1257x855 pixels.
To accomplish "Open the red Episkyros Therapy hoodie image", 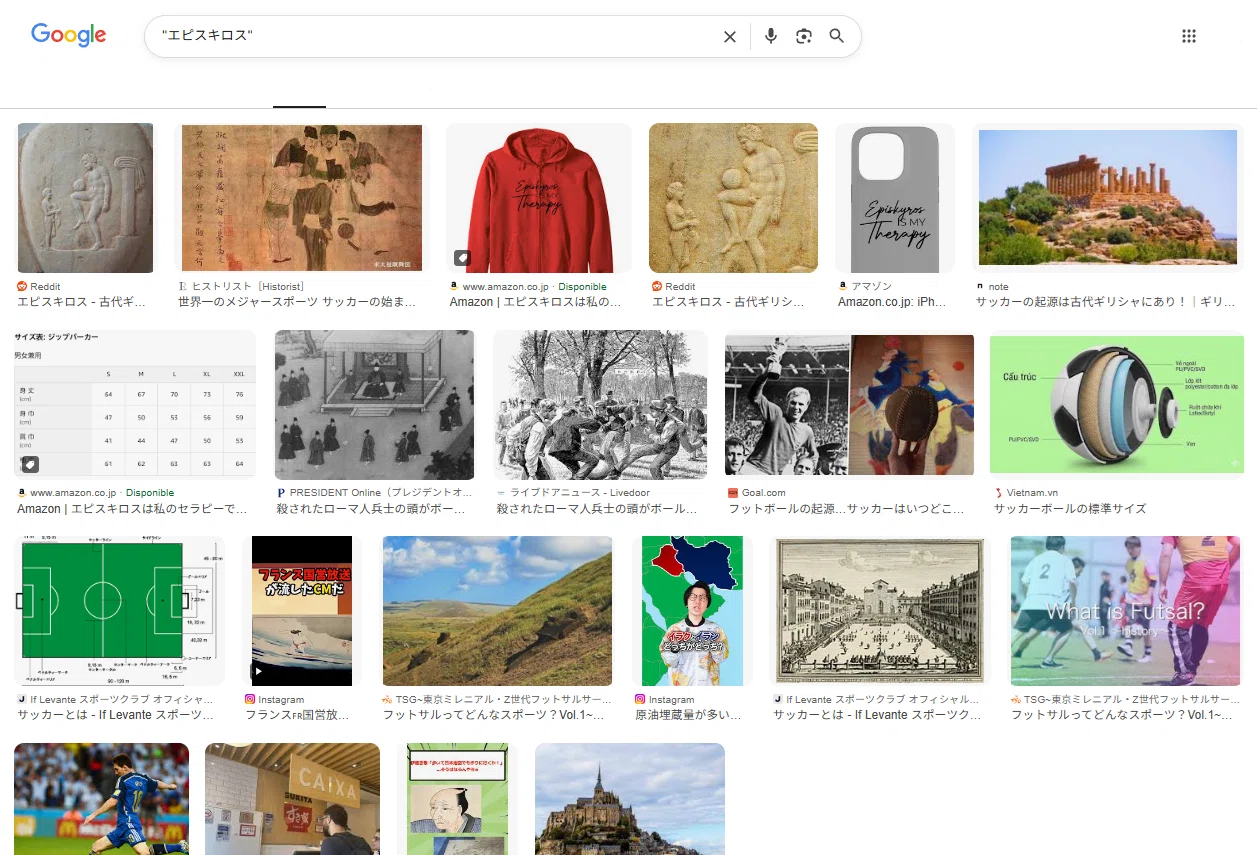I will 539,198.
